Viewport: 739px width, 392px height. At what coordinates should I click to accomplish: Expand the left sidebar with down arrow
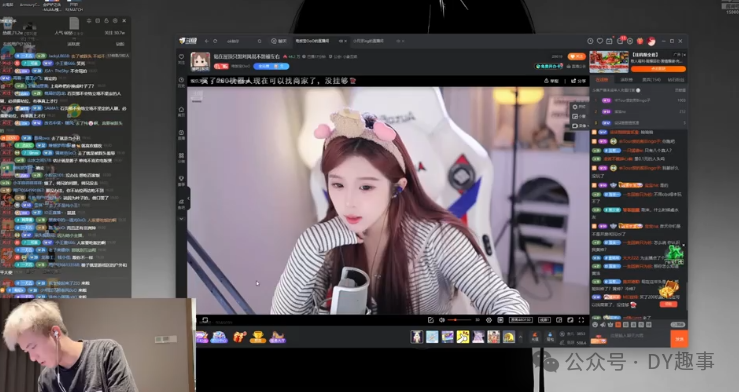pyautogui.click(x=181, y=219)
